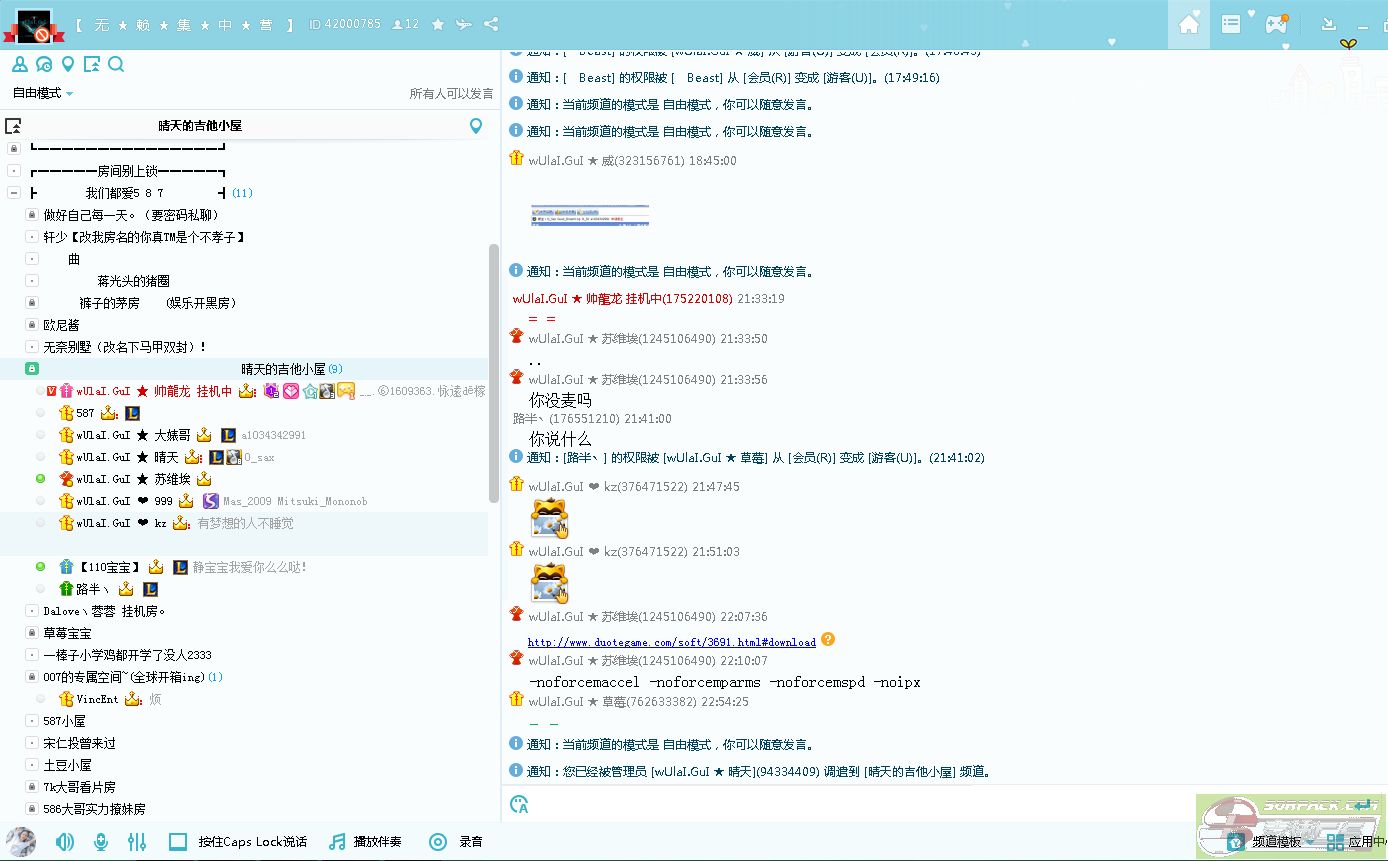Click the share icon in the title bar
Image resolution: width=1388 pixels, height=861 pixels.
491,24
